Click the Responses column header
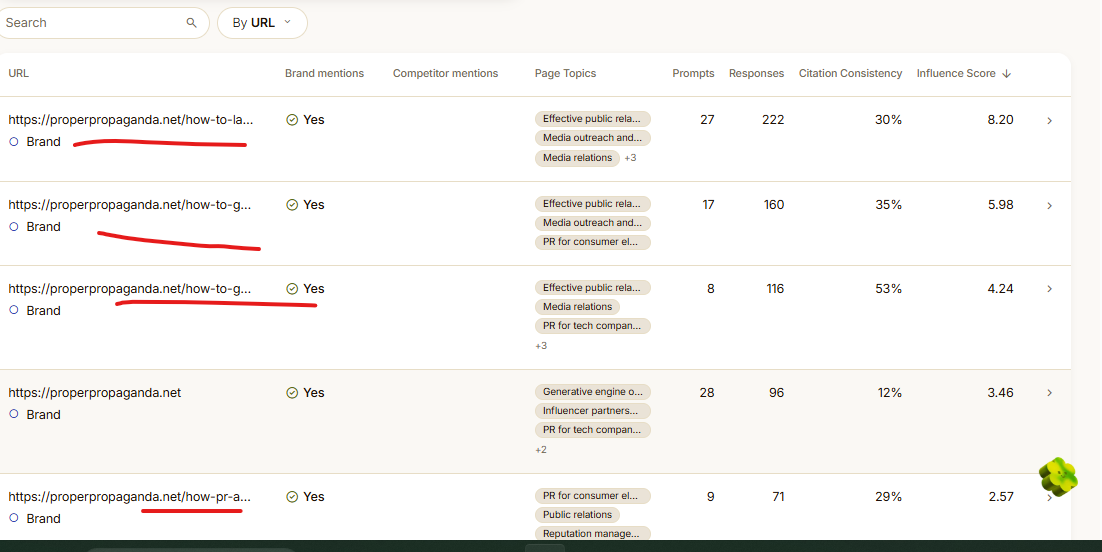Image resolution: width=1102 pixels, height=552 pixels. click(756, 73)
